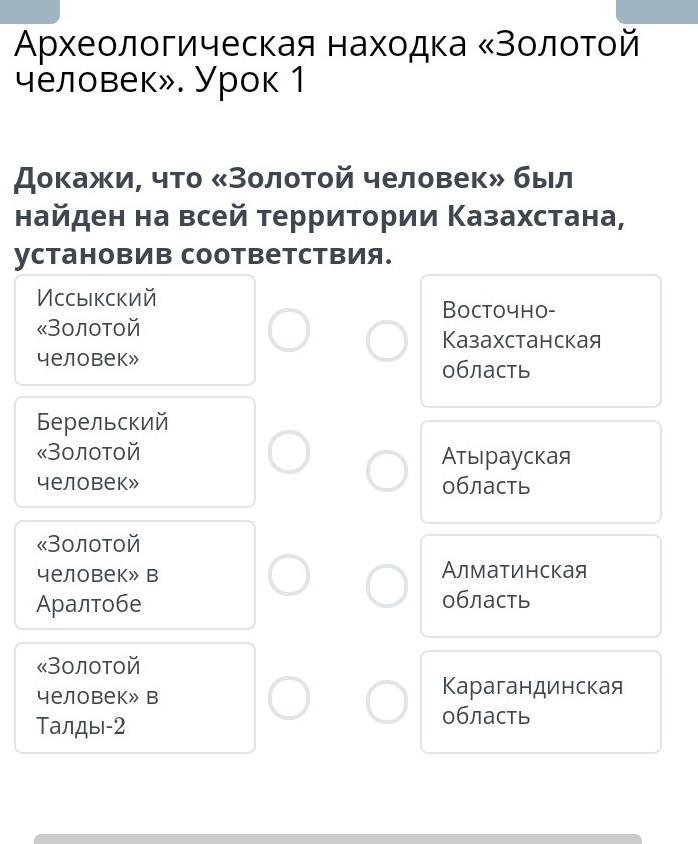This screenshot has height=844, width=698.
Task: Select the circle beside Восточно-Казахстанская область
Action: [387, 341]
